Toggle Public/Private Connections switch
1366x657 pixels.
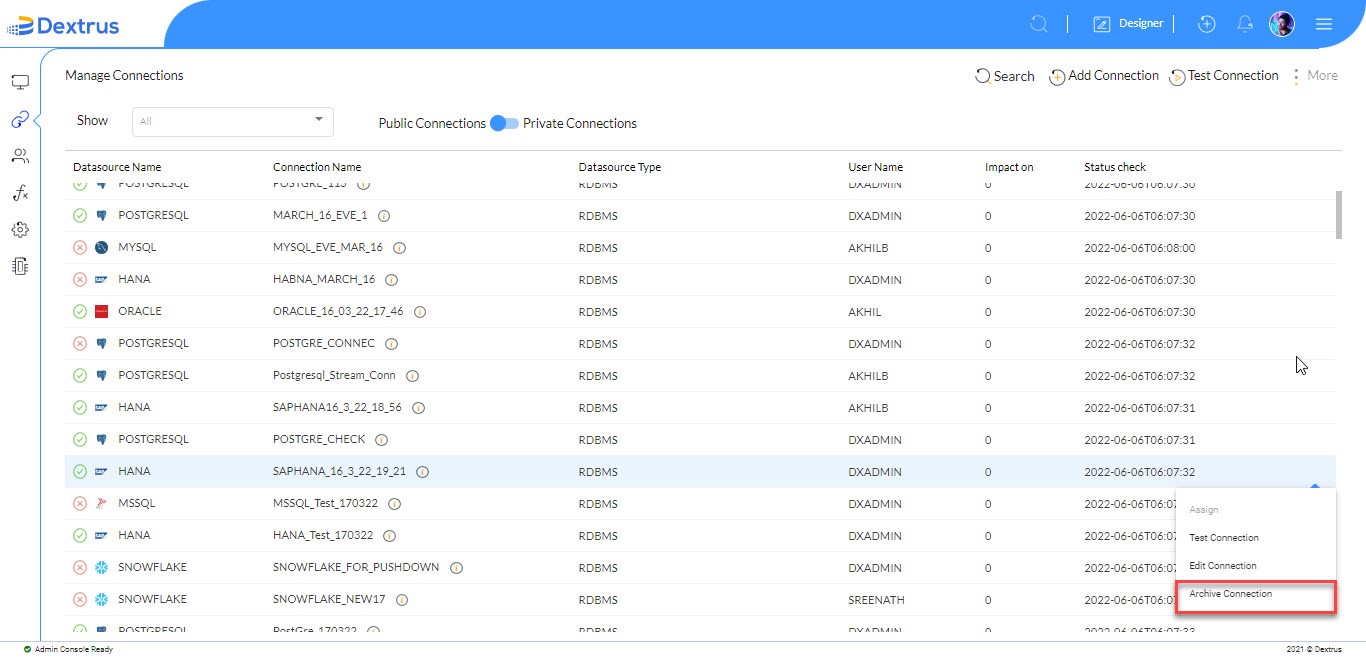(505, 123)
